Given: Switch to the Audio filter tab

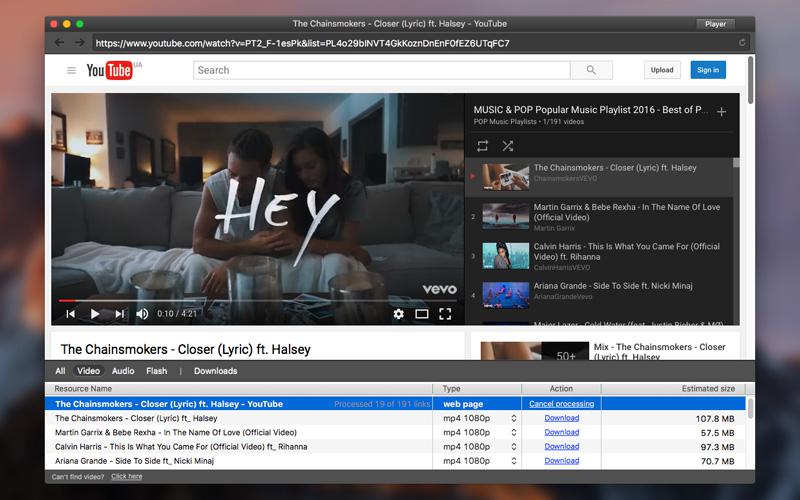Looking at the screenshot, I should [x=123, y=371].
